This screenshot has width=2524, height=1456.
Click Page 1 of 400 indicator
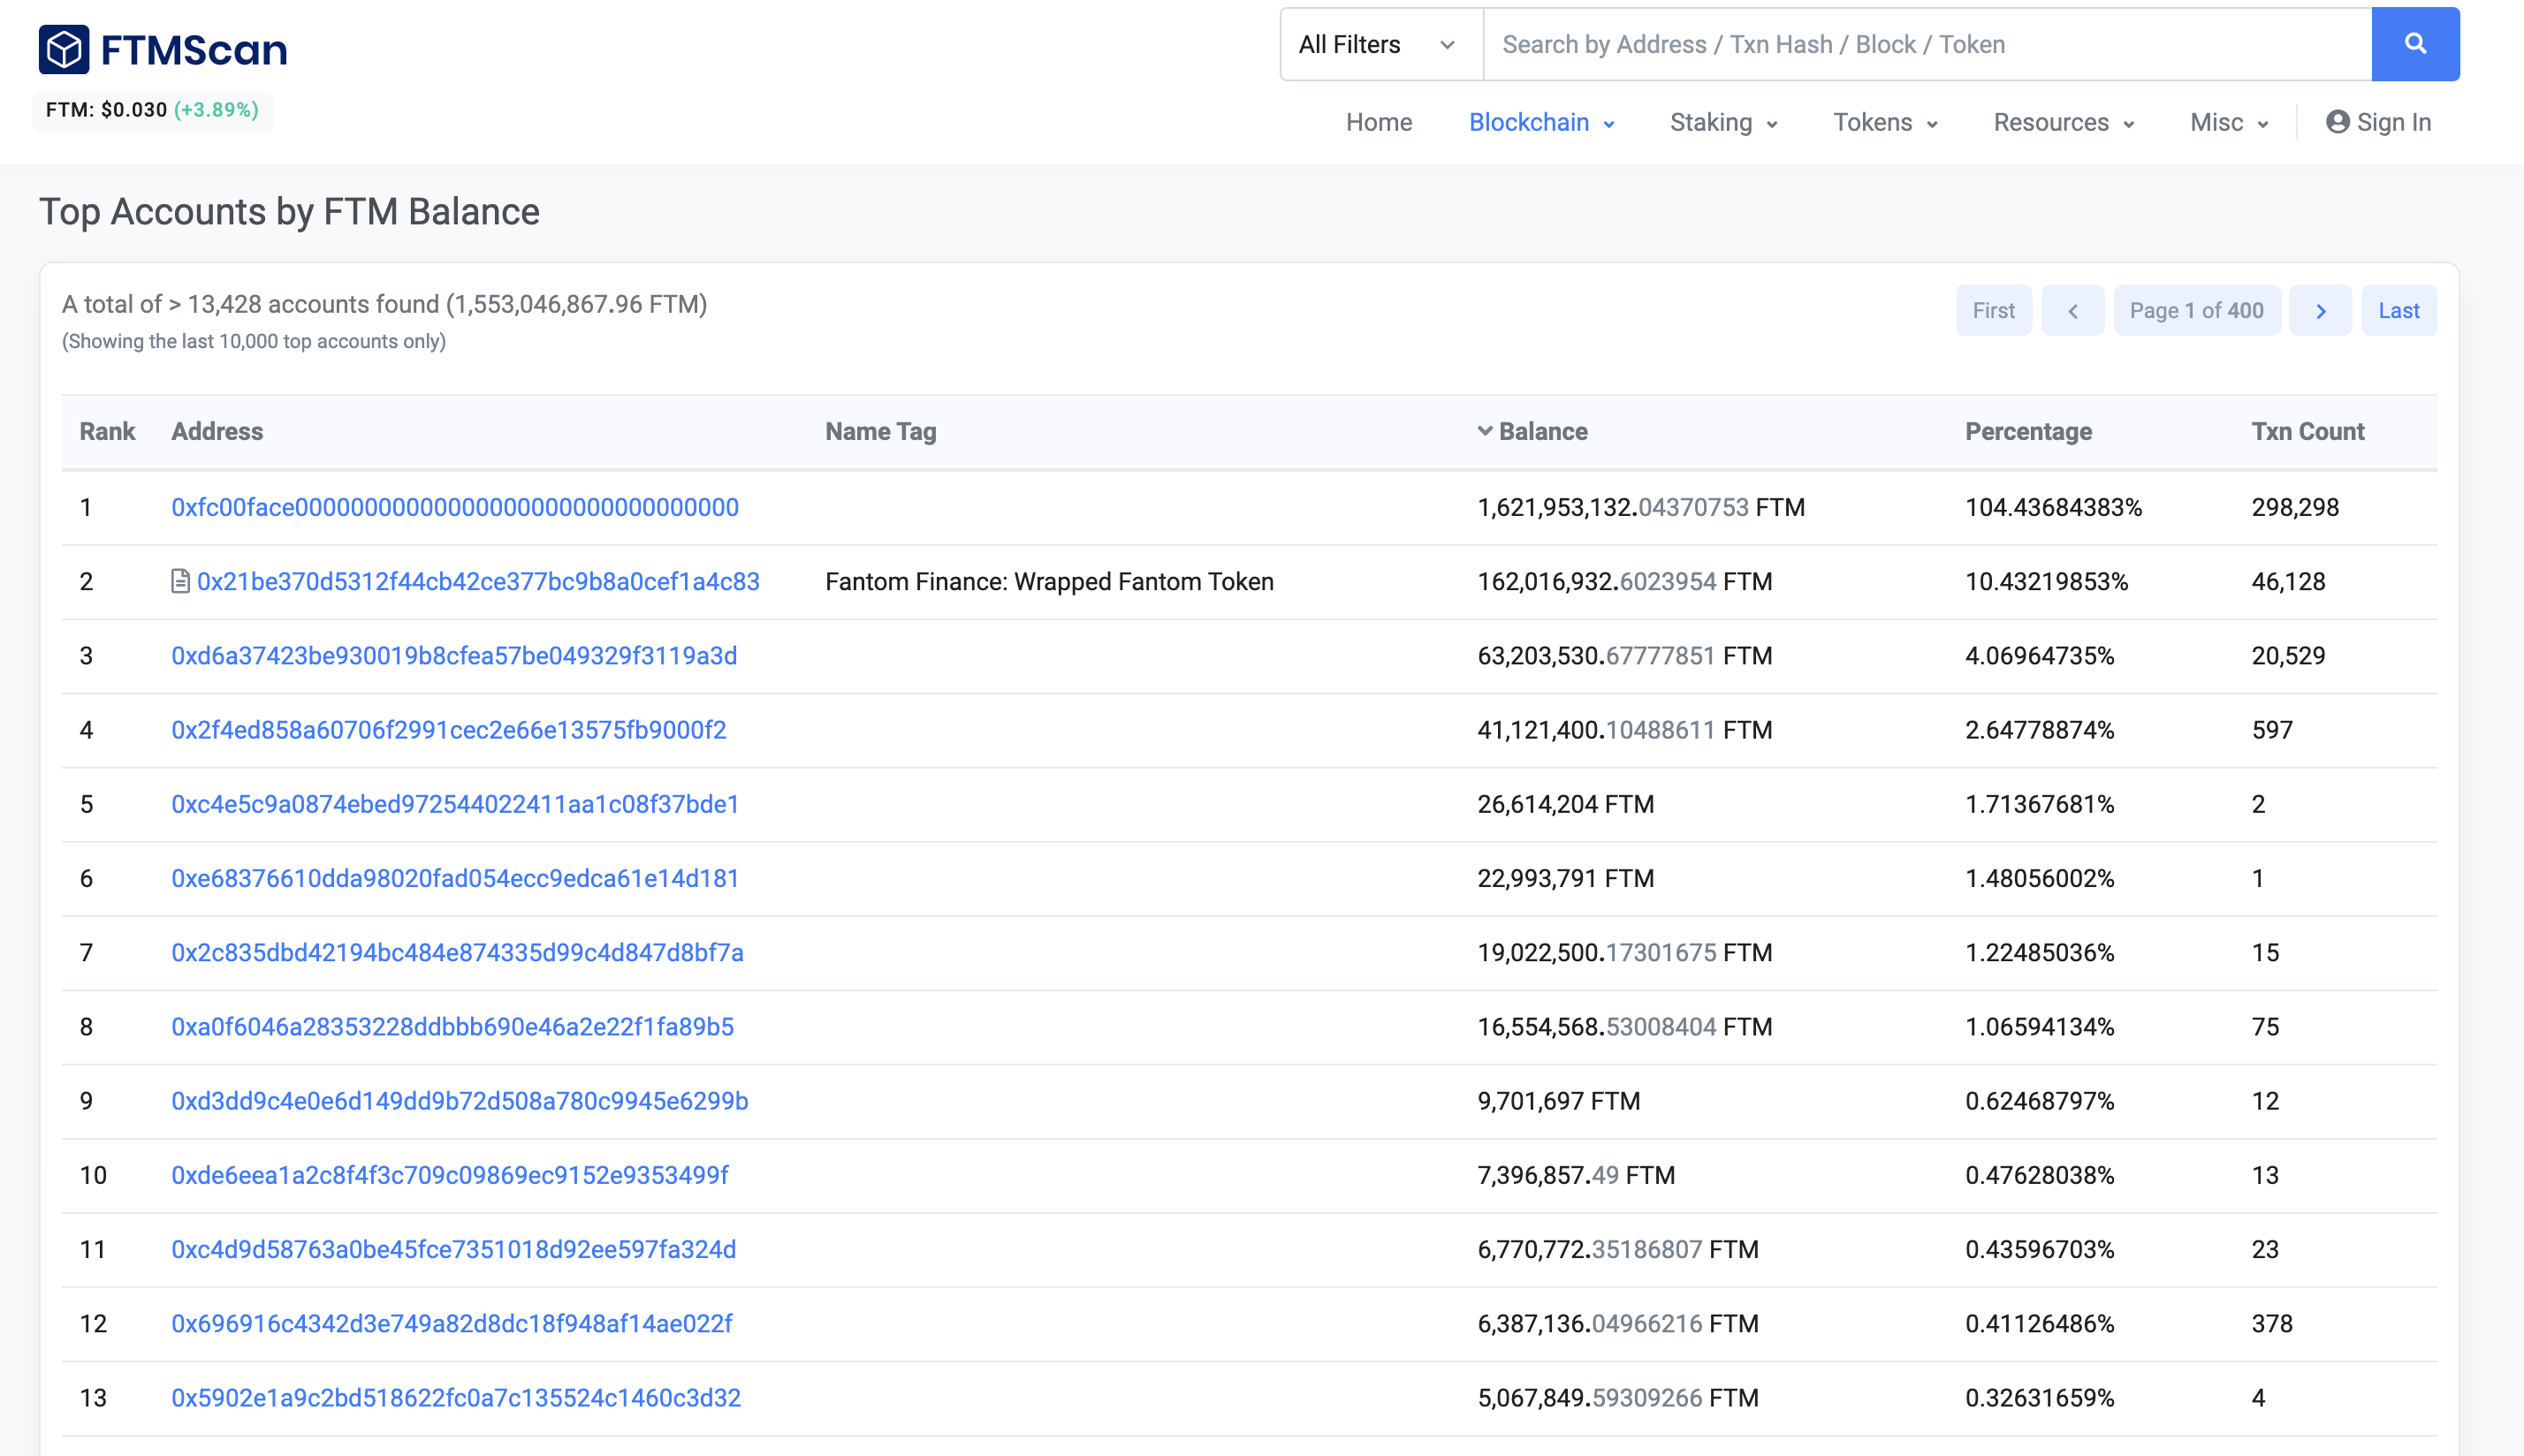pyautogui.click(x=2196, y=310)
